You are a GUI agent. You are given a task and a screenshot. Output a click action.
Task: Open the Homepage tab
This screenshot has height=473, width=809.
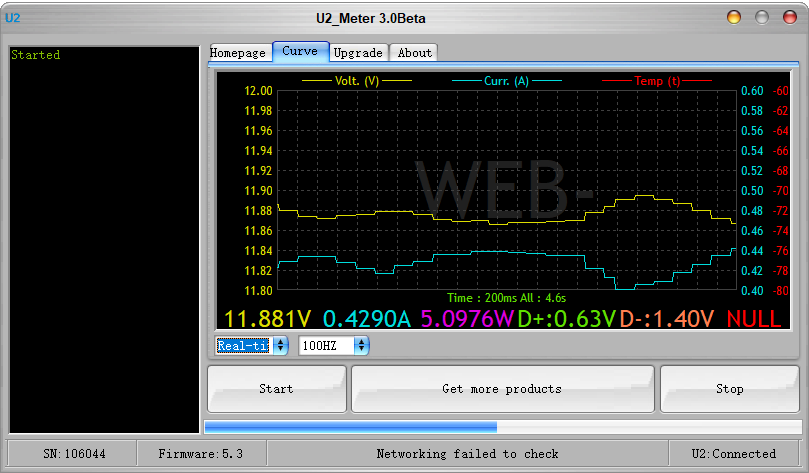[x=238, y=53]
